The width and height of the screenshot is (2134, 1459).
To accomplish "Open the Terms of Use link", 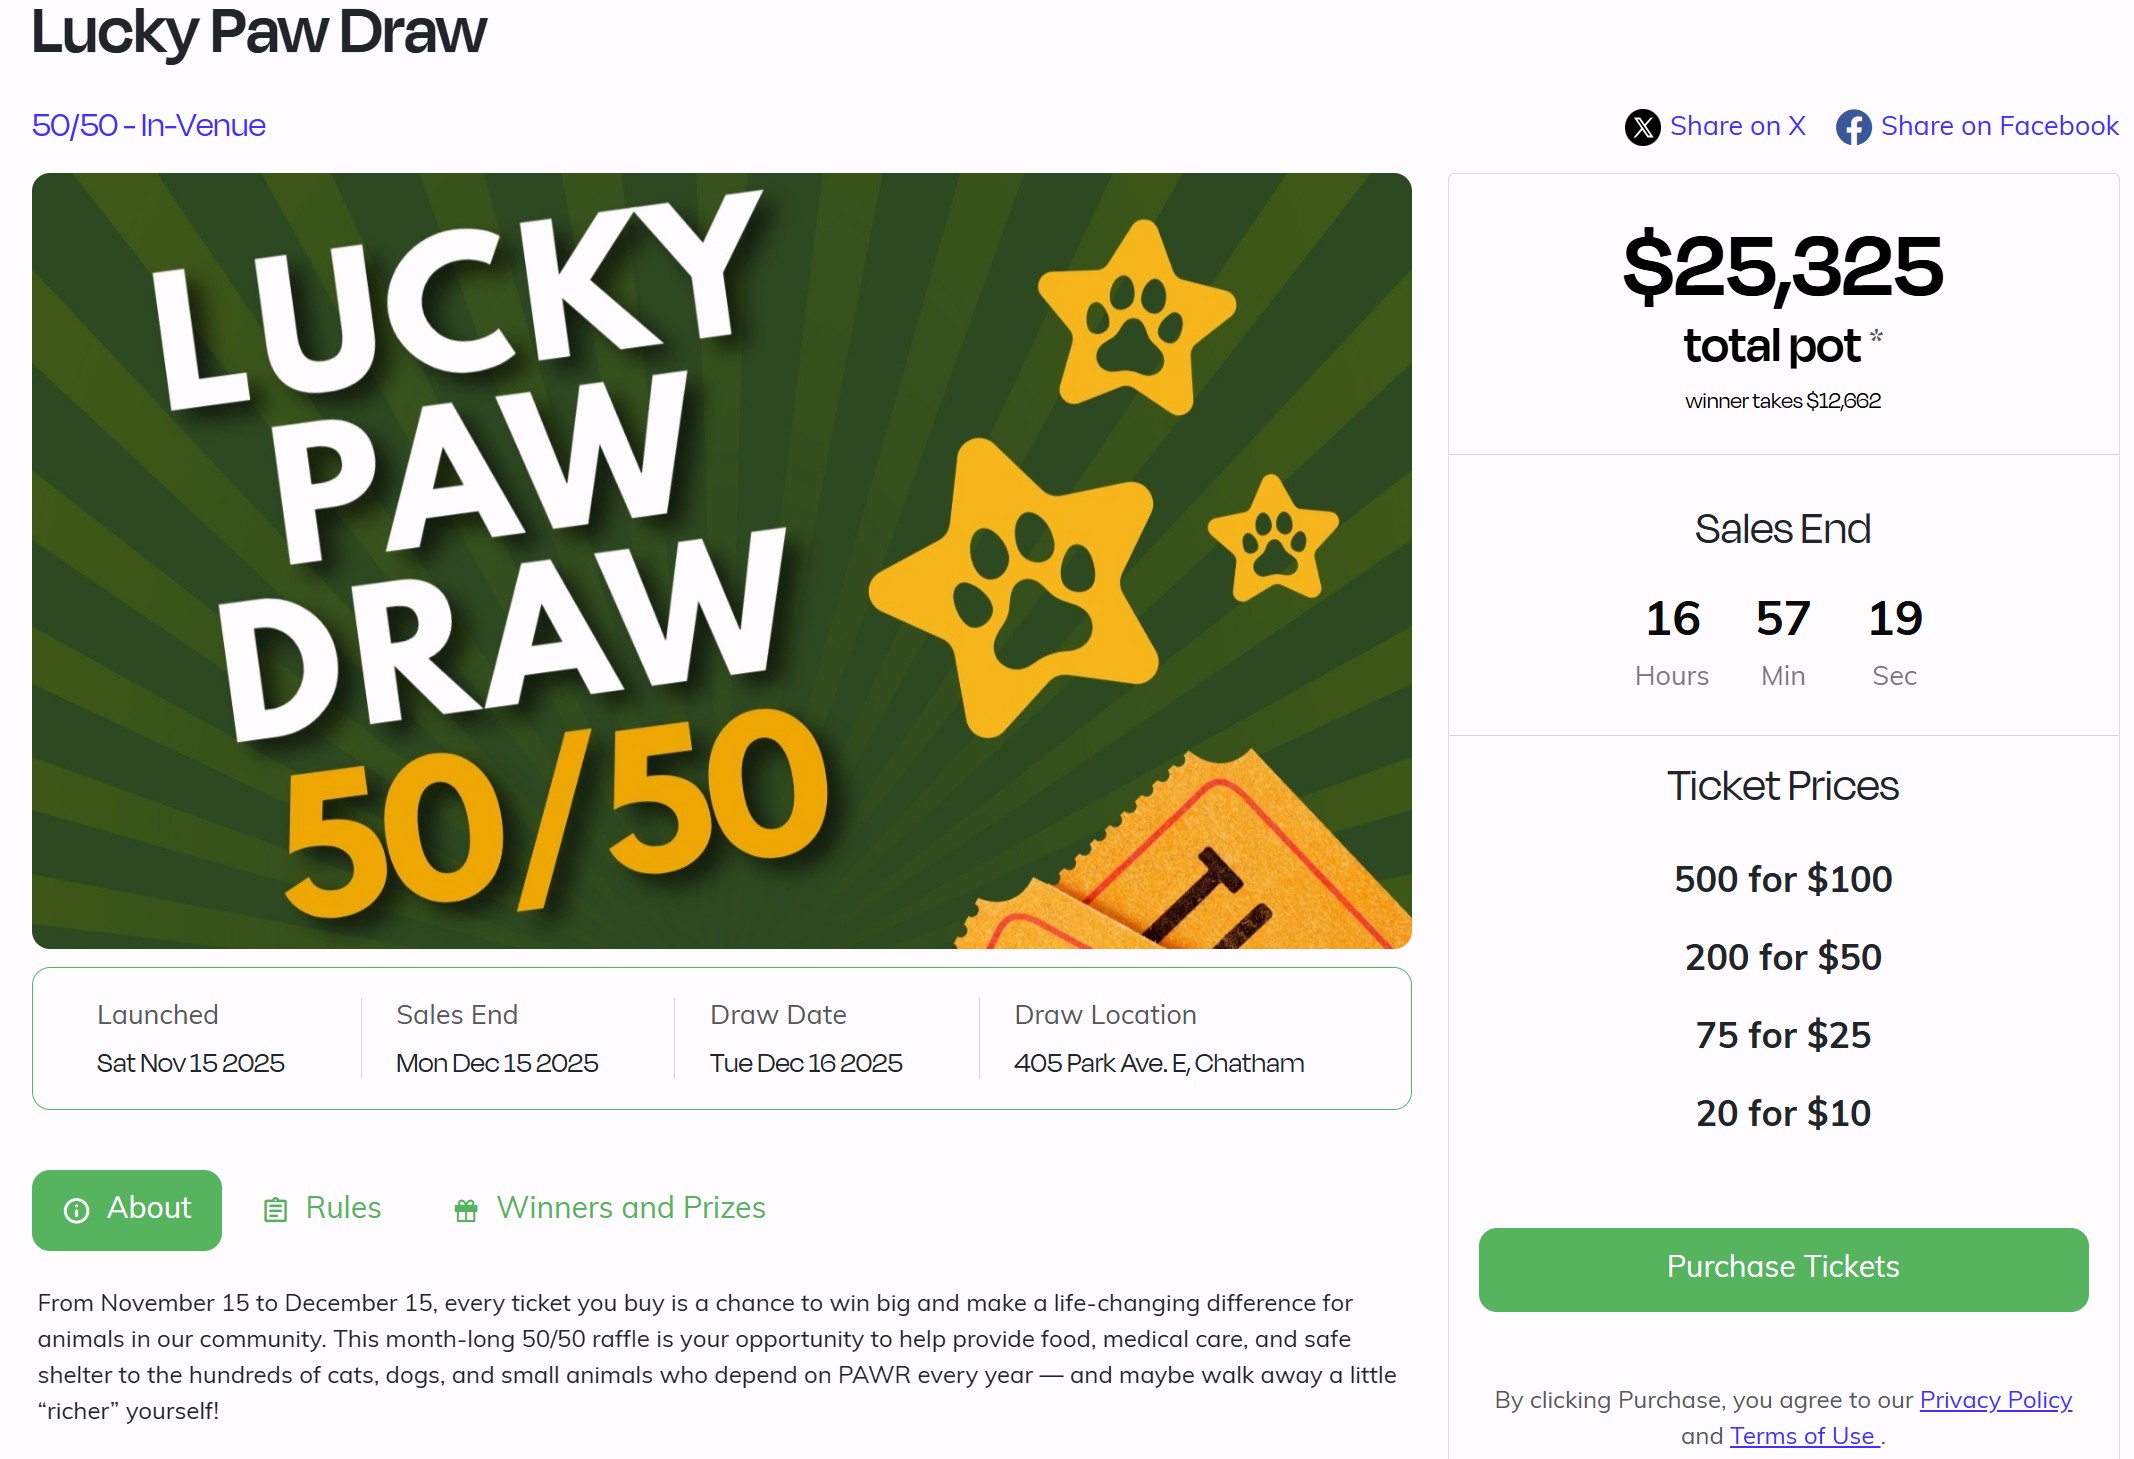I will click(1802, 1436).
